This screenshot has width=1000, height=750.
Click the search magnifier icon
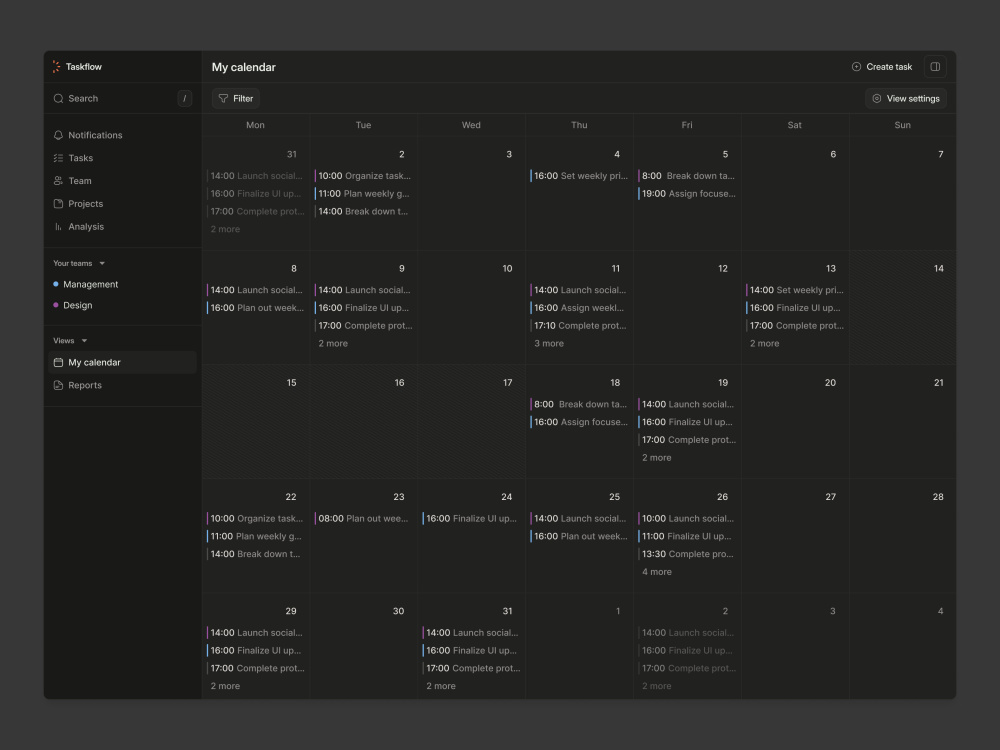pyautogui.click(x=58, y=98)
